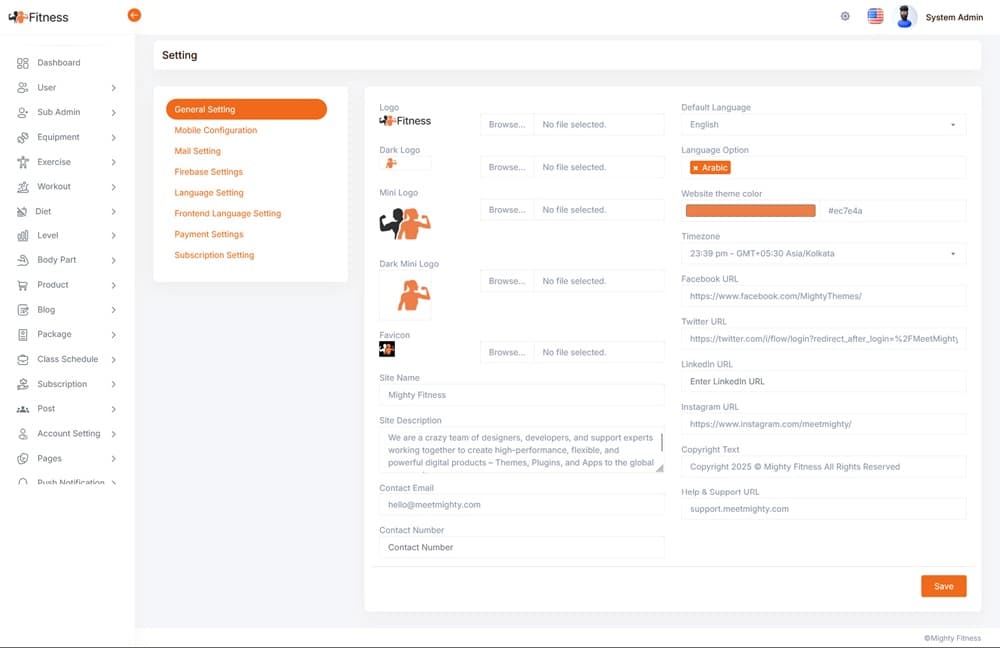Viewport: 1000px width, 648px height.
Task: Click the Site Name input field
Action: point(521,395)
